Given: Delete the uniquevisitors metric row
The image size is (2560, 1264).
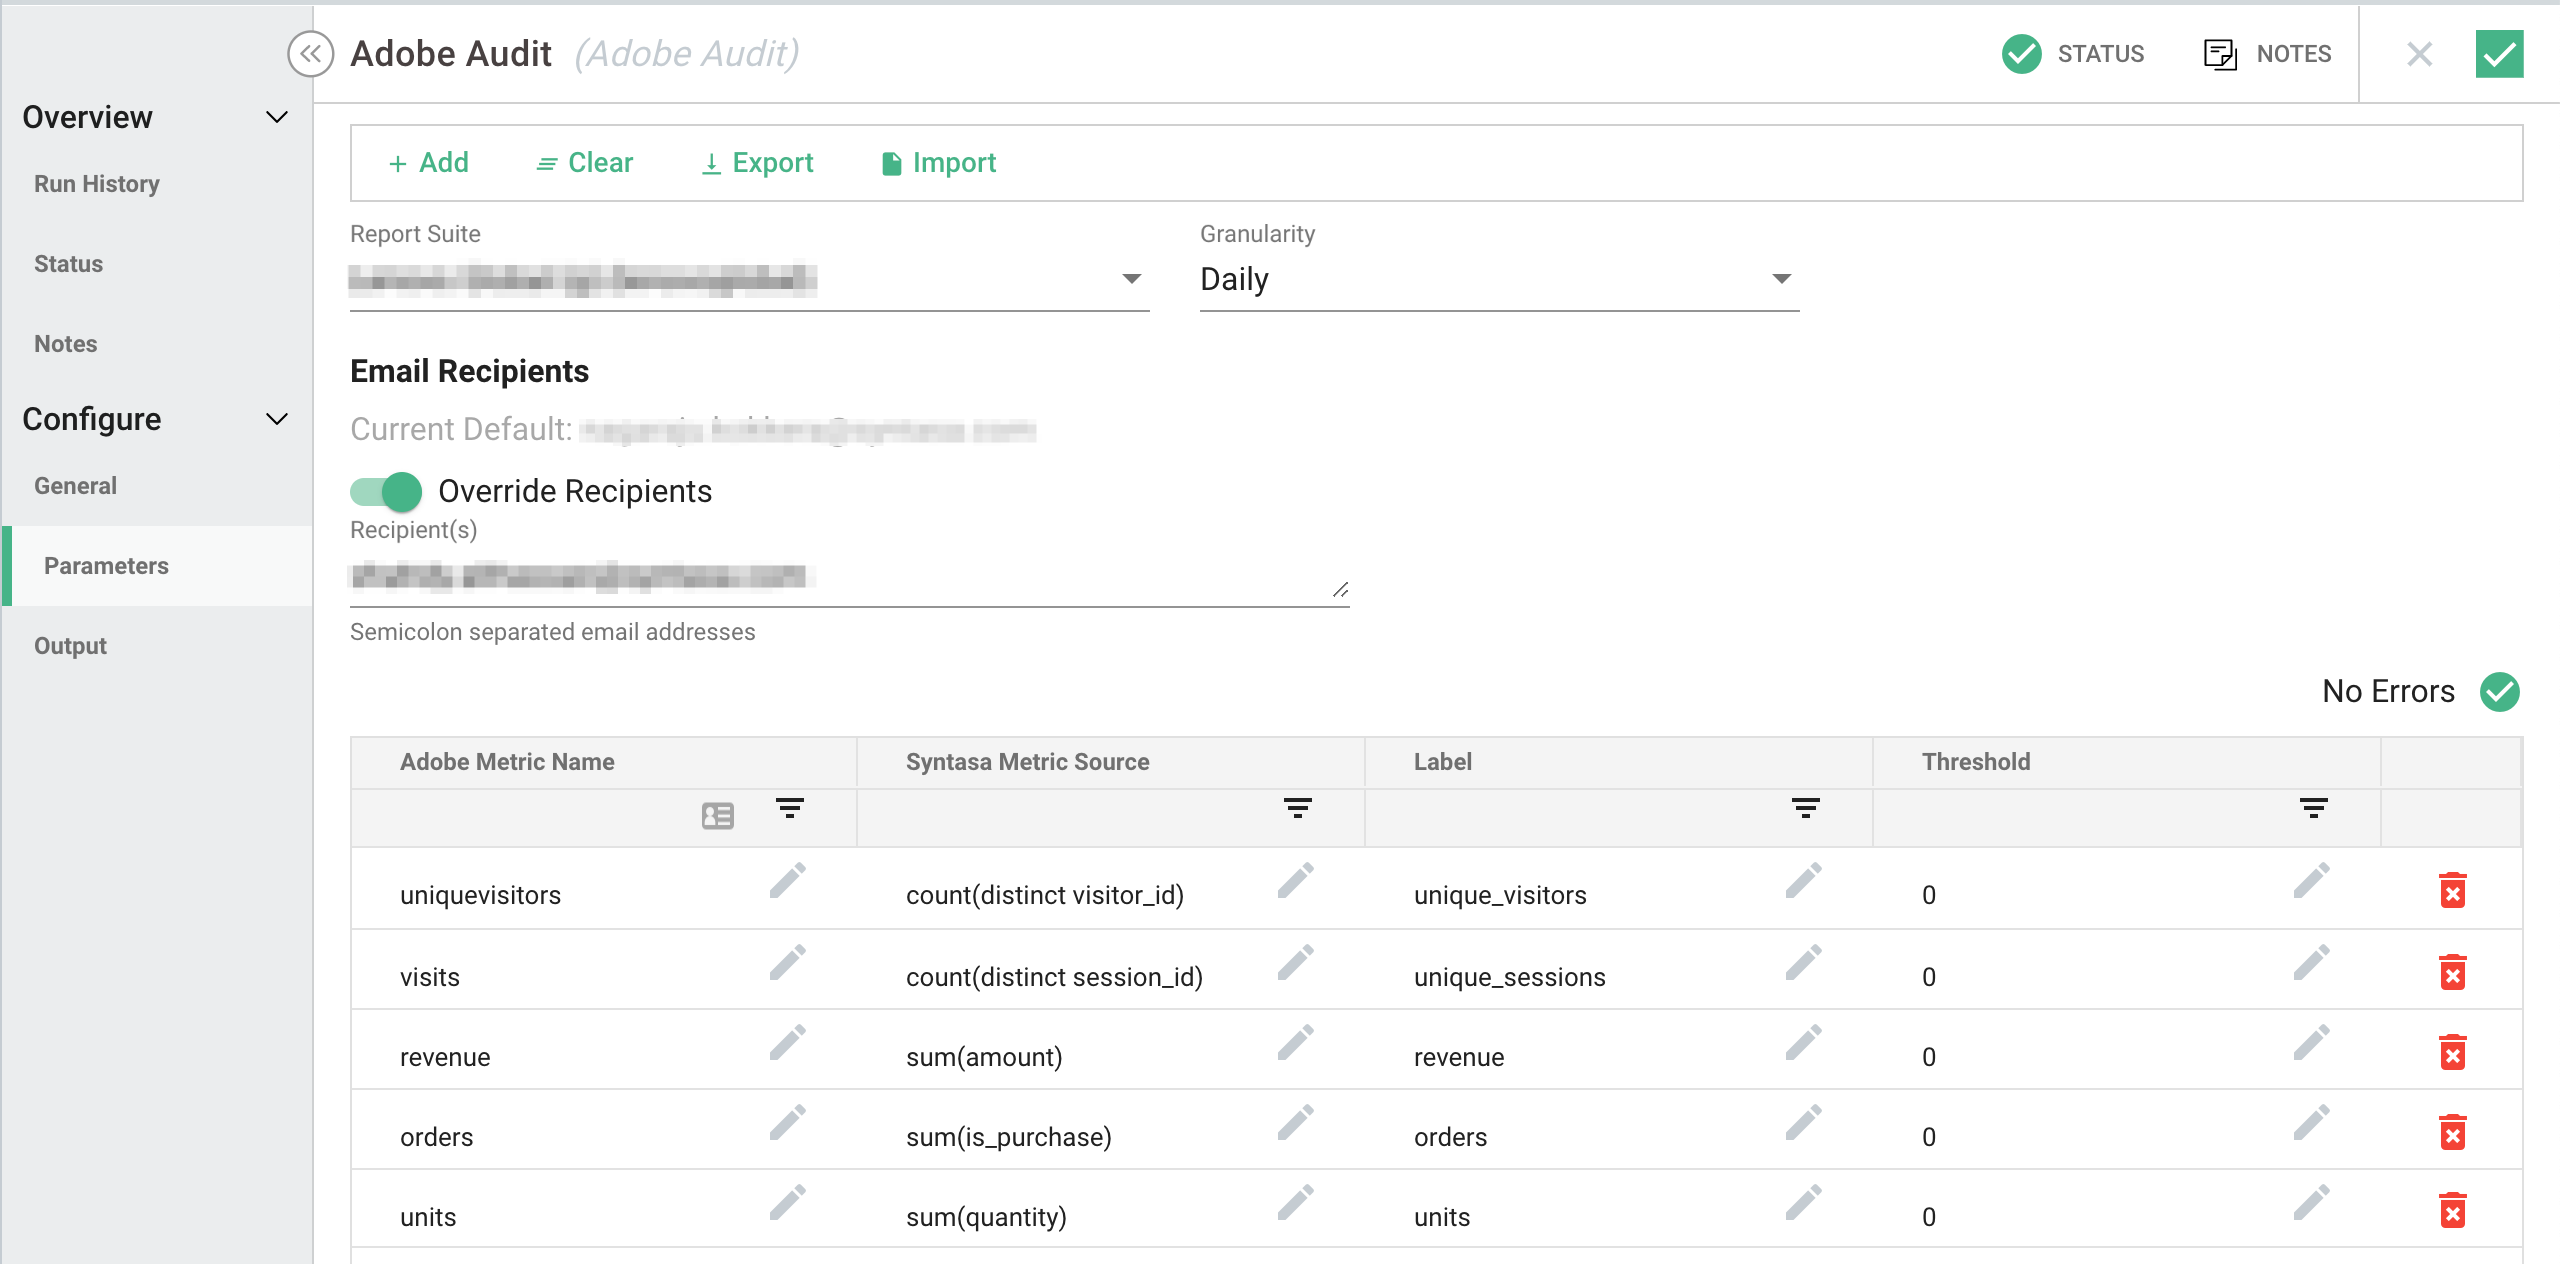Looking at the screenshot, I should (2452, 891).
